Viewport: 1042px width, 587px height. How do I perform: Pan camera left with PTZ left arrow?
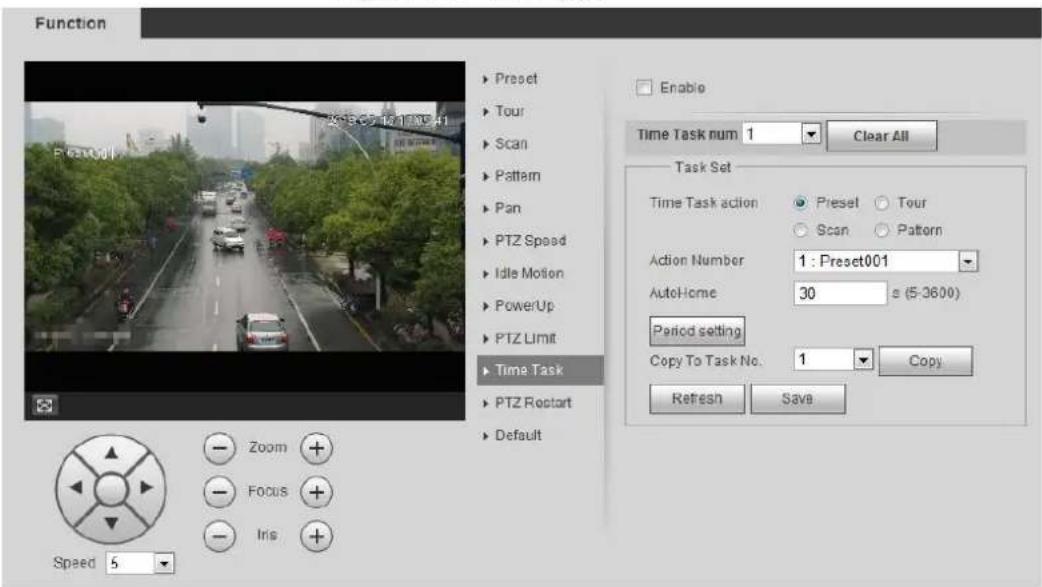(76, 487)
